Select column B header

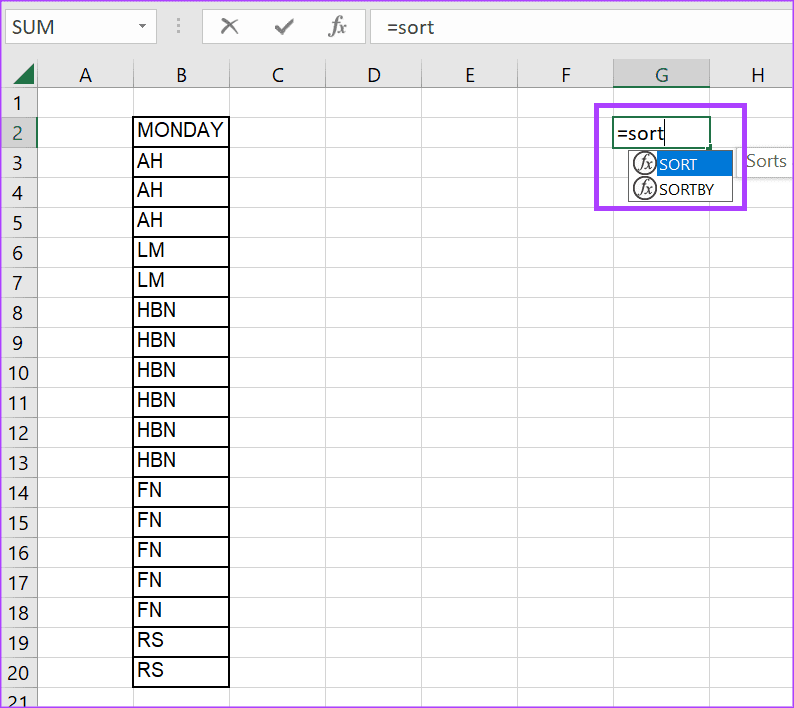(181, 74)
